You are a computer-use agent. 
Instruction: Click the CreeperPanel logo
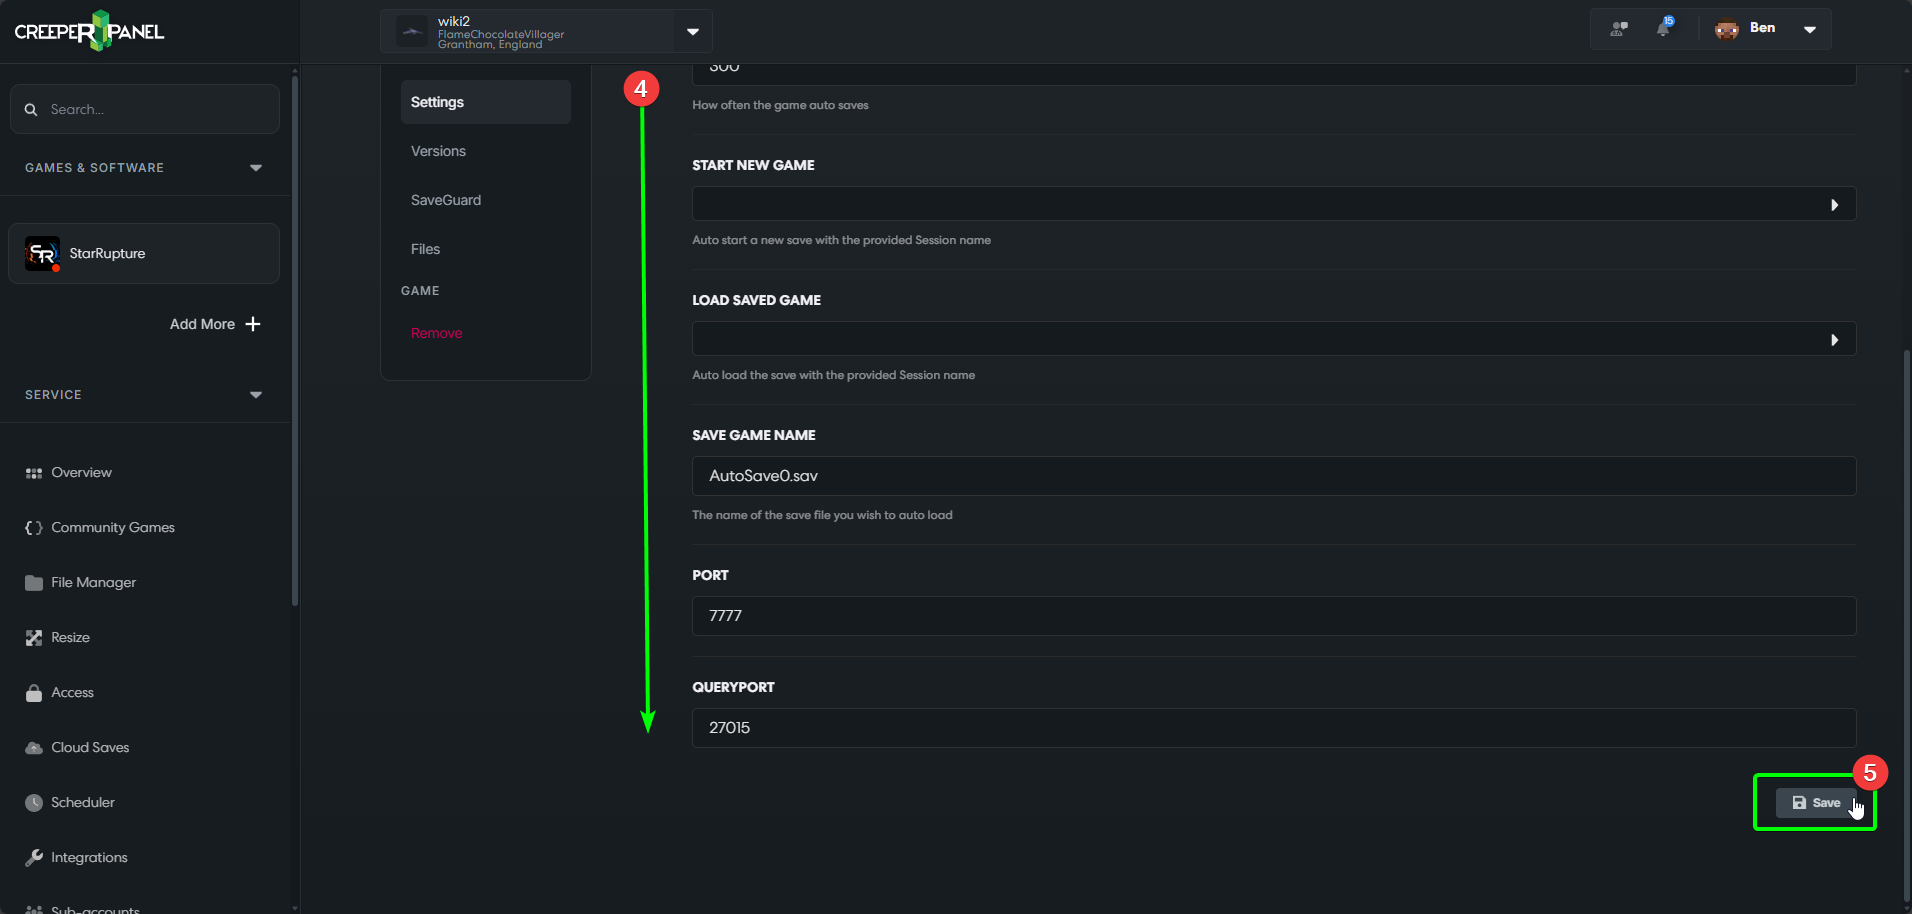88,30
